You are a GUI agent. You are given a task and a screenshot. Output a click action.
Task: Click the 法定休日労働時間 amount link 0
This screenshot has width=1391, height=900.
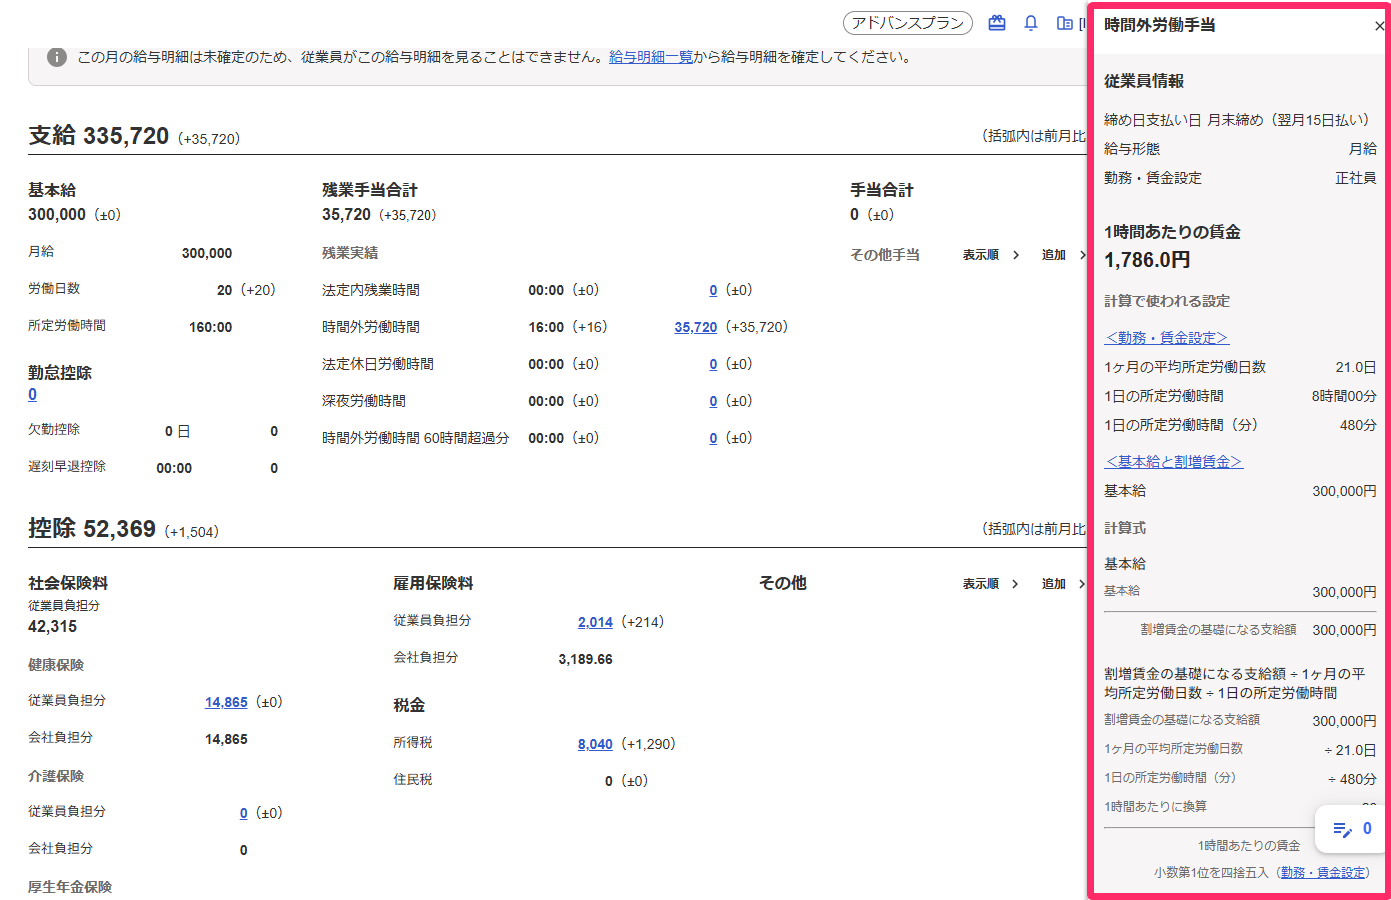(713, 364)
